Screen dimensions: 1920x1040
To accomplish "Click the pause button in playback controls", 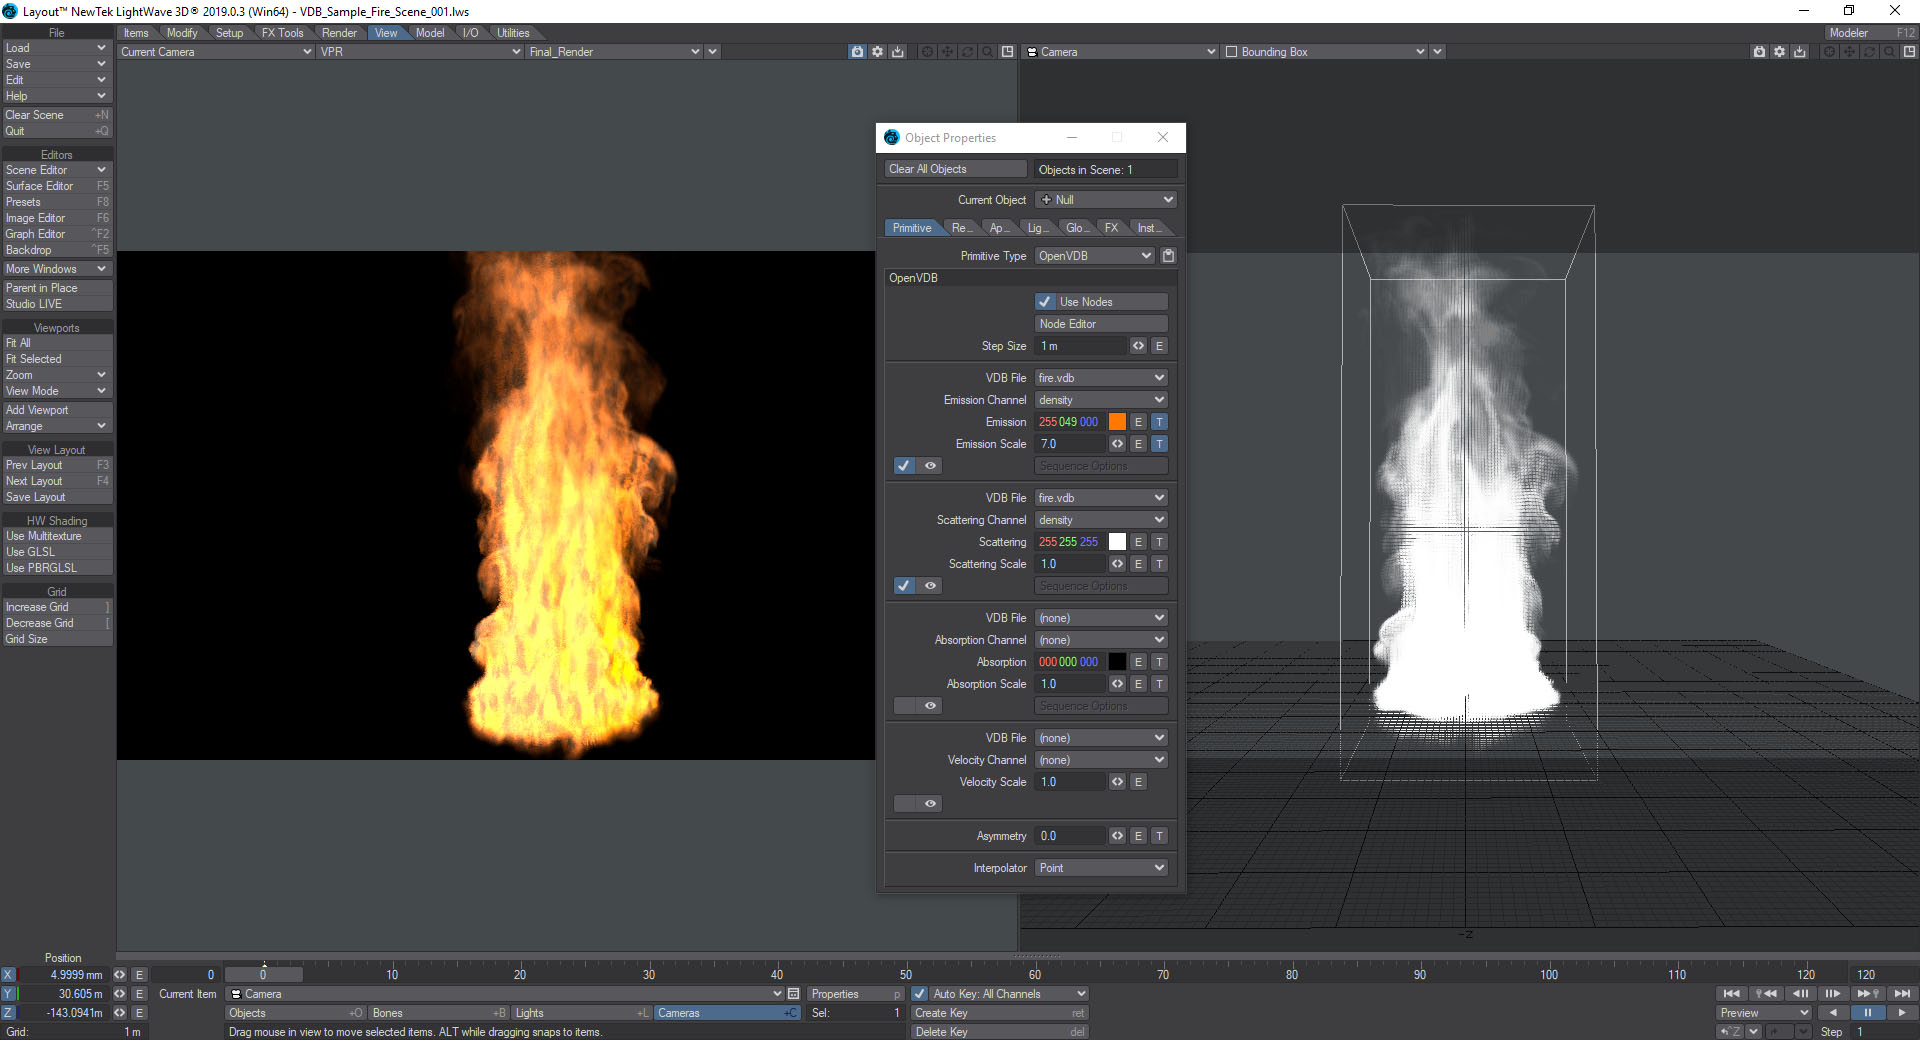I will pos(1867,1013).
